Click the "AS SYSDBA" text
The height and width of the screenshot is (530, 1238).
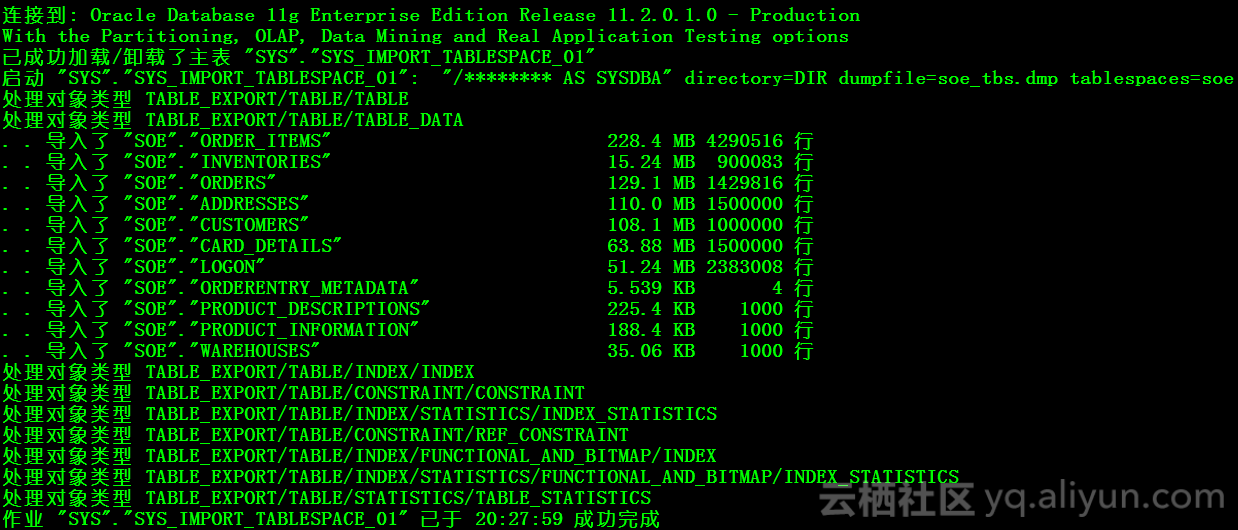(618, 78)
